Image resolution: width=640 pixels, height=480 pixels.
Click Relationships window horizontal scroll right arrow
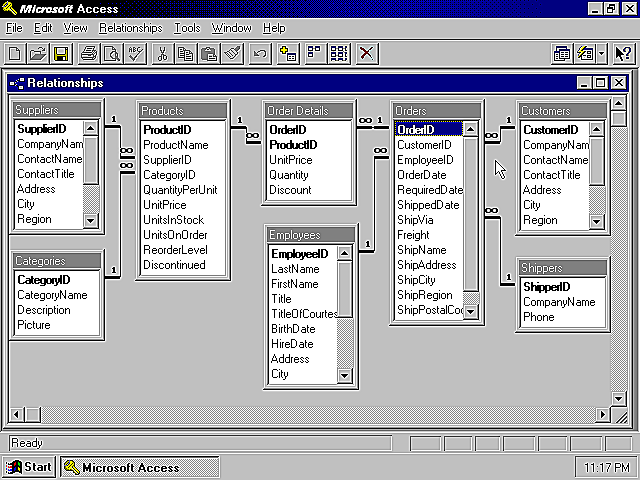(603, 415)
